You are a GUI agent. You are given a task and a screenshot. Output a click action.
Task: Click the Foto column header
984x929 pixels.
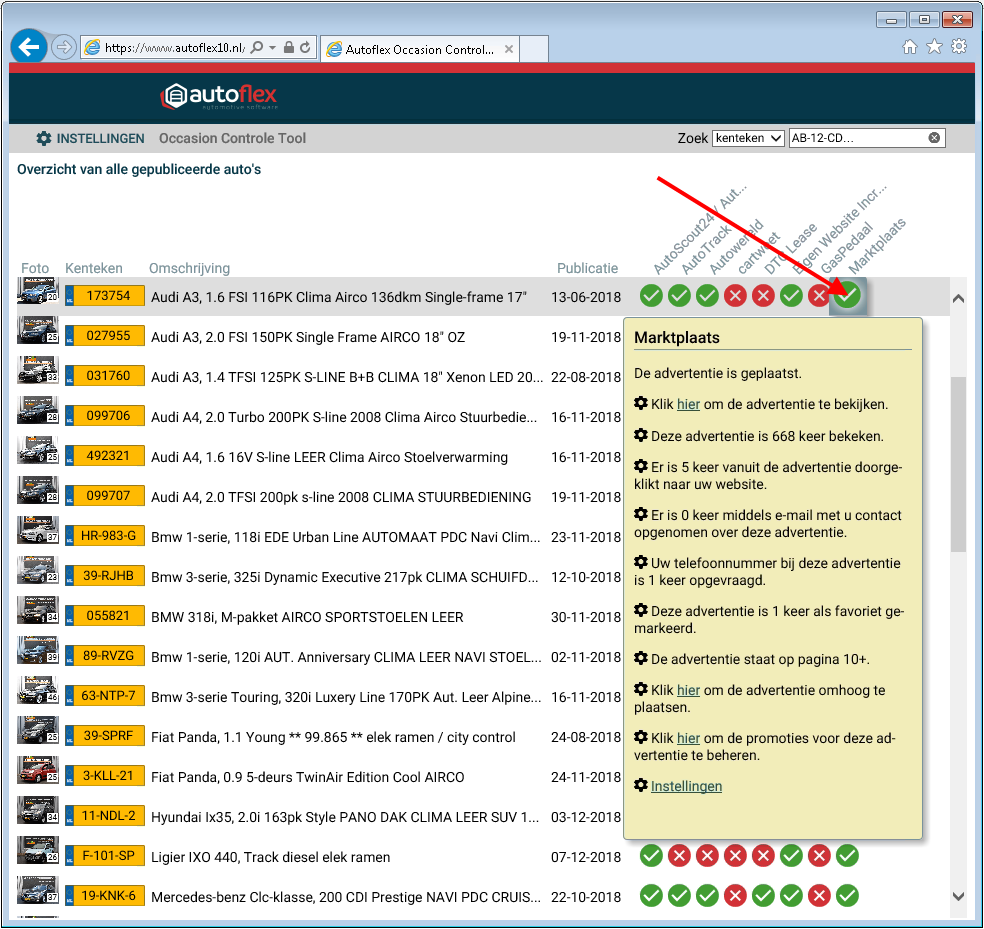[x=35, y=268]
